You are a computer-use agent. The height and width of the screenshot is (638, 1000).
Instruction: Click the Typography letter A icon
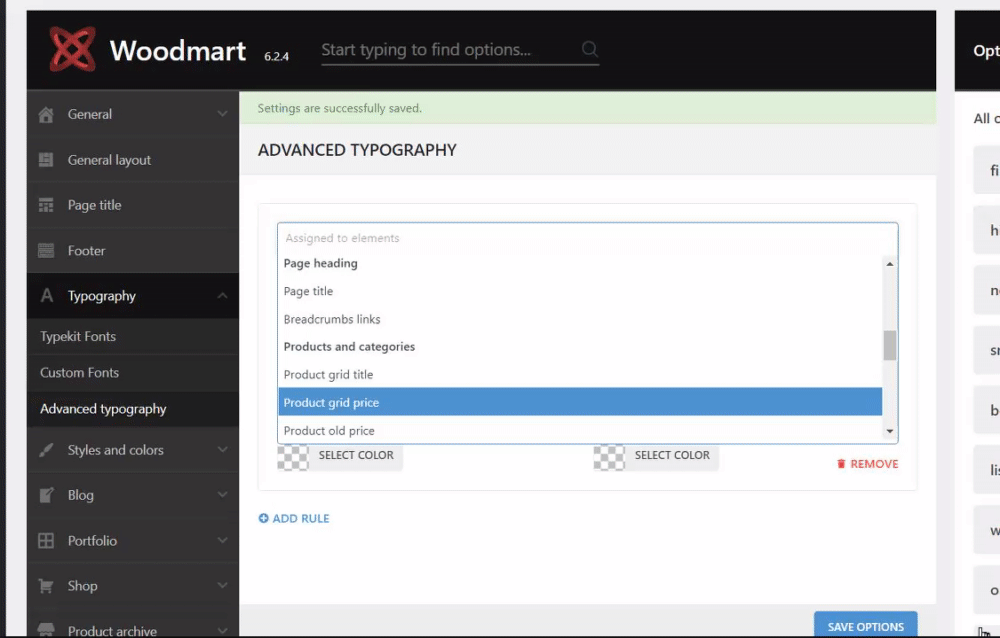pos(47,296)
